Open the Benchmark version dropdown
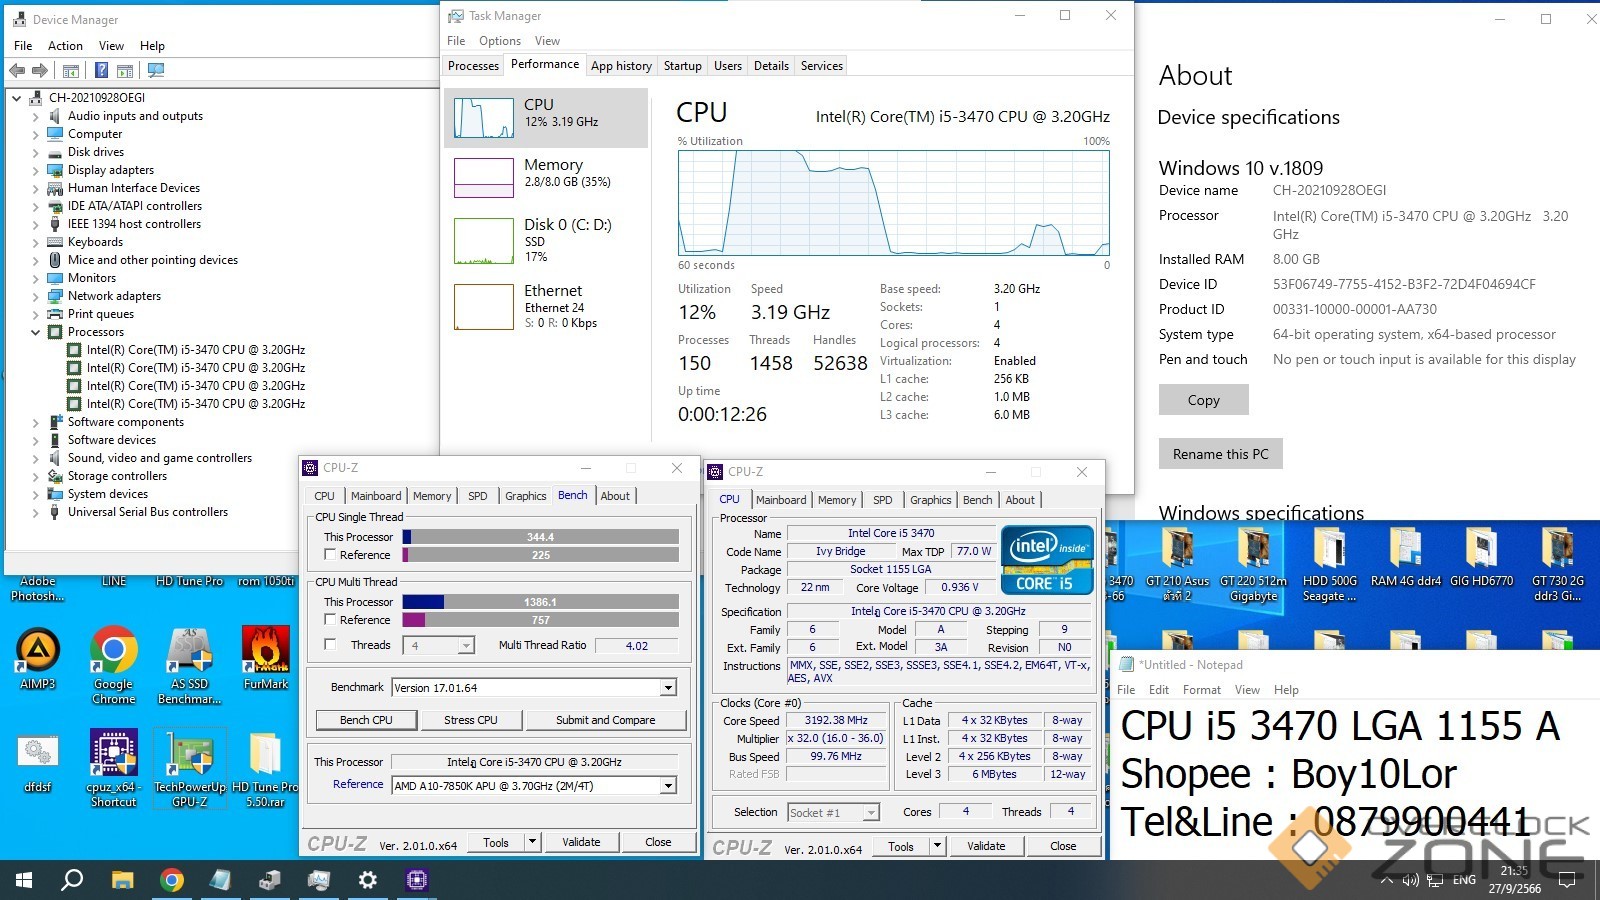1600x900 pixels. pos(668,688)
